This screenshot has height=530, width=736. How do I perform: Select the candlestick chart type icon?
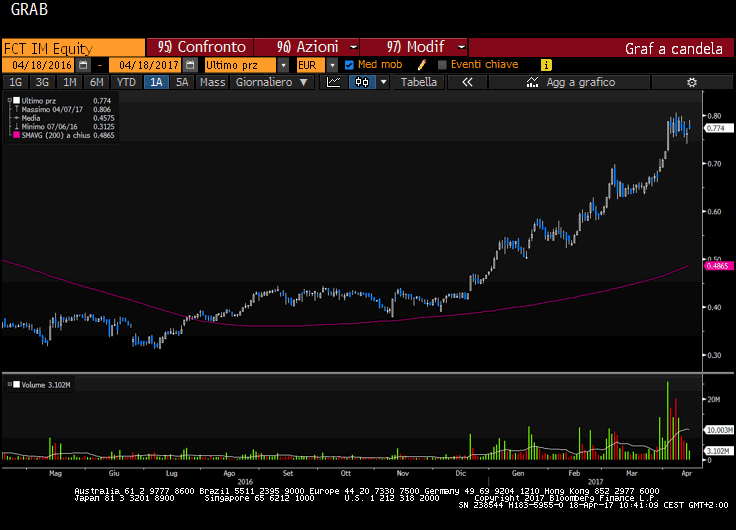[x=362, y=82]
